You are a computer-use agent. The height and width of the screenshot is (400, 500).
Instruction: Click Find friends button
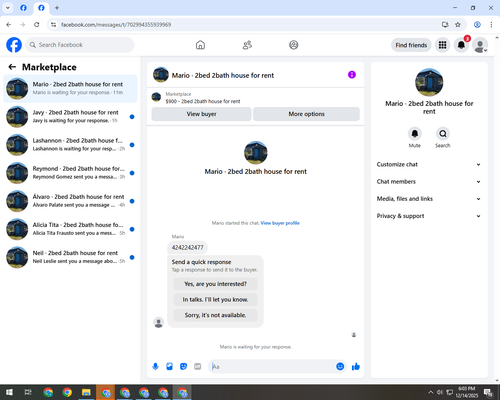(411, 45)
